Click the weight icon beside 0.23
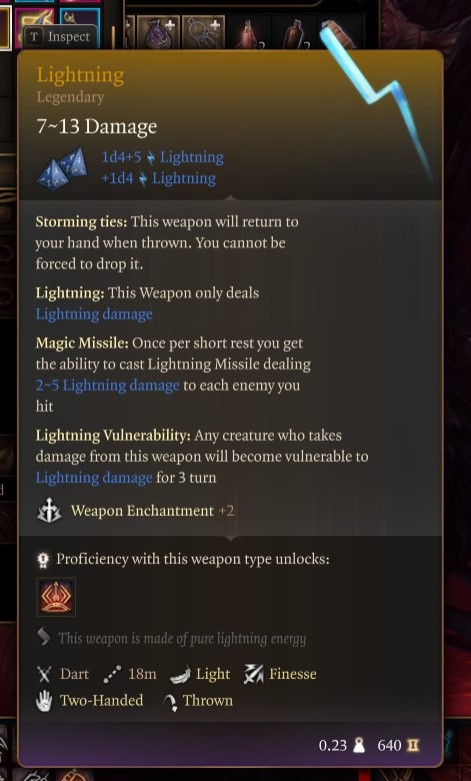Viewport: 471px width, 781px height. (358, 746)
